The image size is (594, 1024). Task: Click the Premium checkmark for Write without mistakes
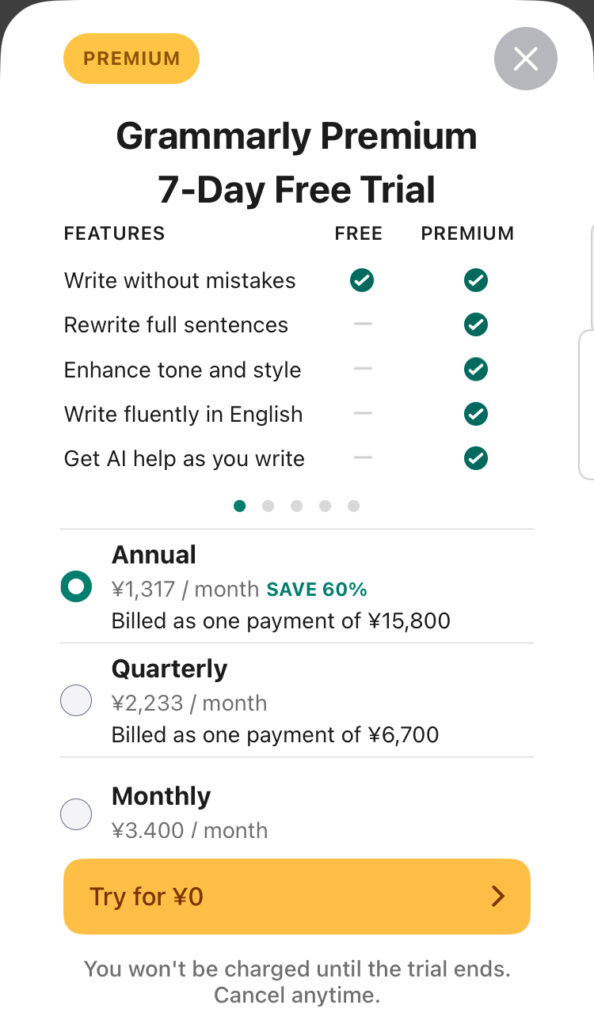click(x=476, y=281)
